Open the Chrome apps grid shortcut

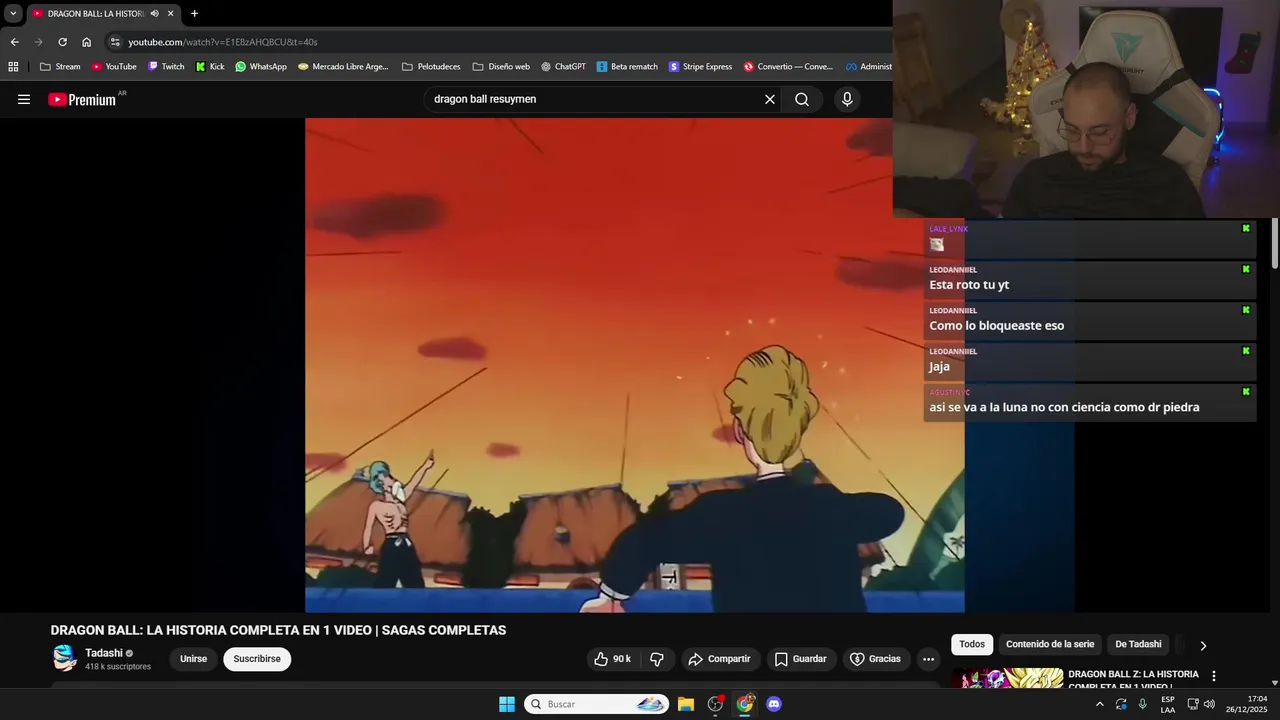pyautogui.click(x=13, y=67)
